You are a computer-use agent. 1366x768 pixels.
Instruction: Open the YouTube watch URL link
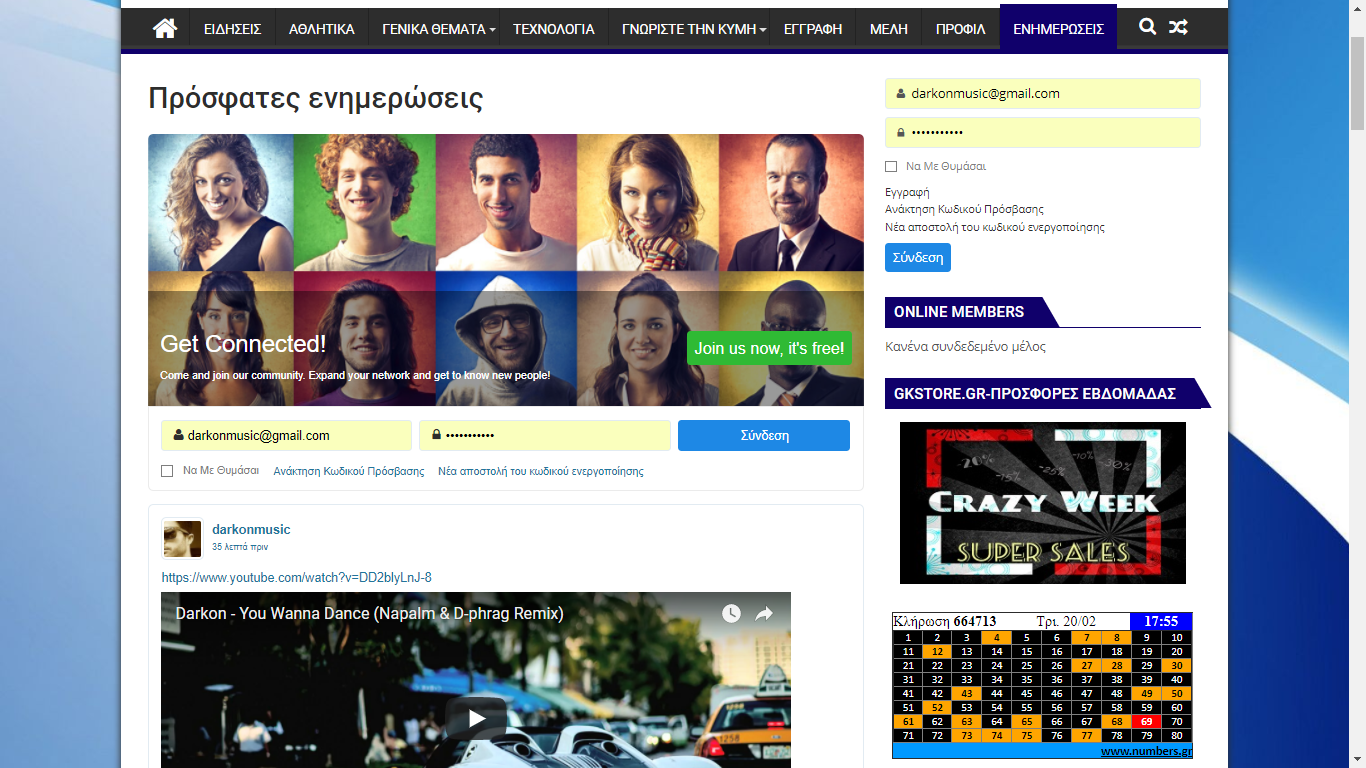pos(297,578)
